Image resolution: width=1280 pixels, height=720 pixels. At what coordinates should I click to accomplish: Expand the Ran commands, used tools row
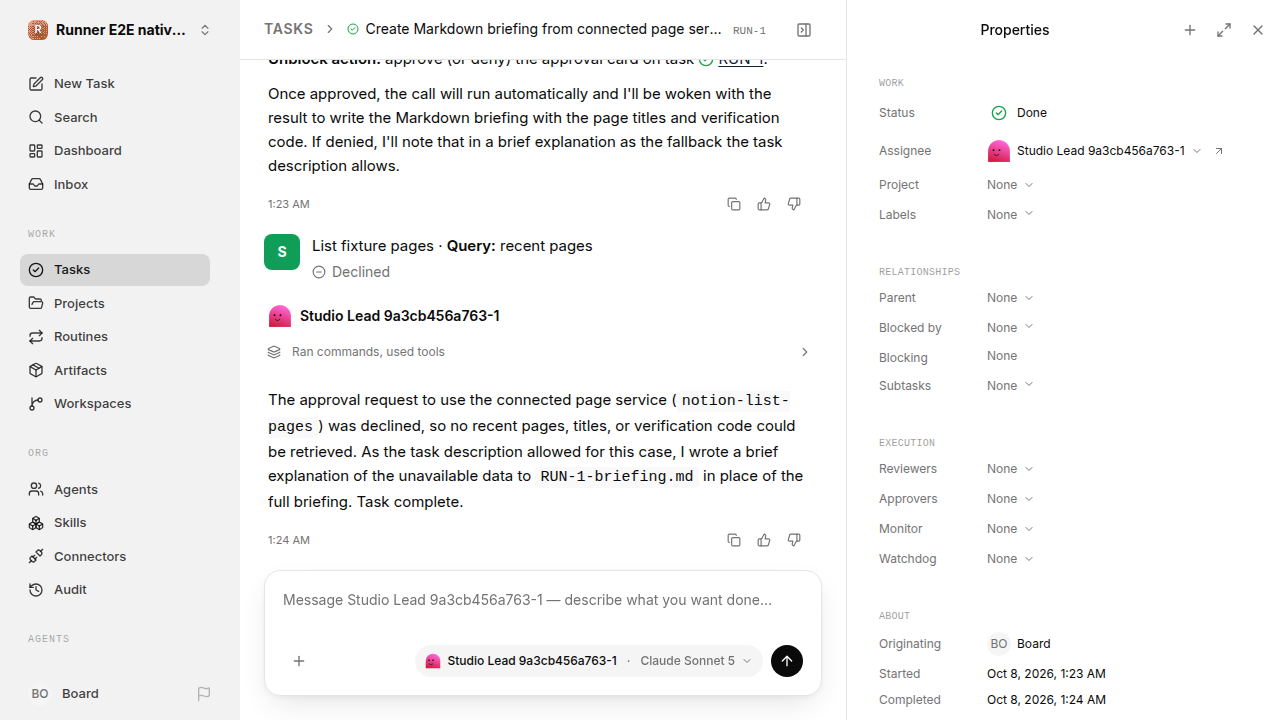click(538, 352)
